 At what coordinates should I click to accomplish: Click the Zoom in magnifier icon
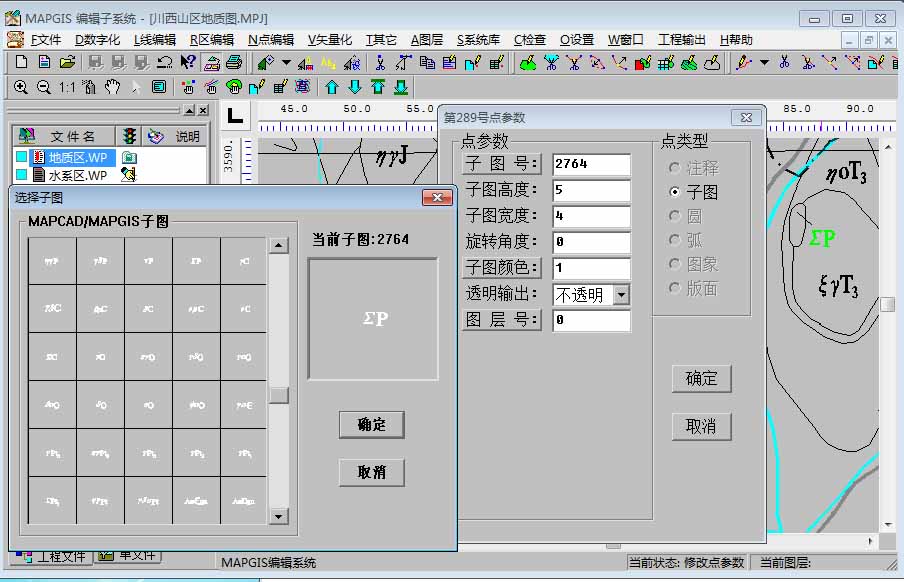pos(21,87)
